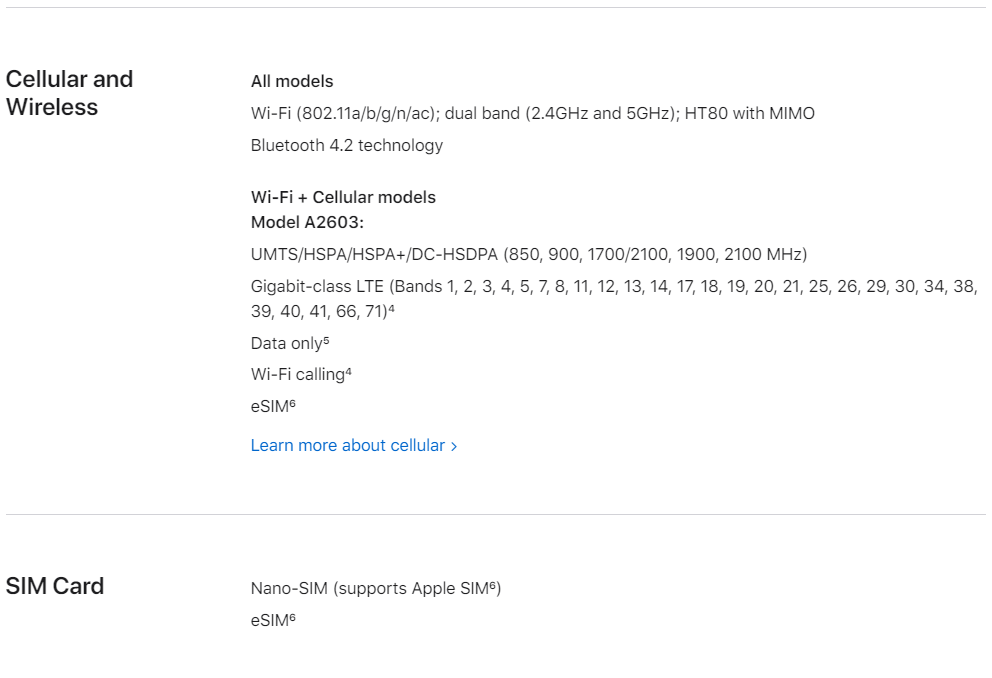Screen dimensions: 992x678
Task: Click footnote 6 beside Apple SIM
Action: tap(493, 585)
